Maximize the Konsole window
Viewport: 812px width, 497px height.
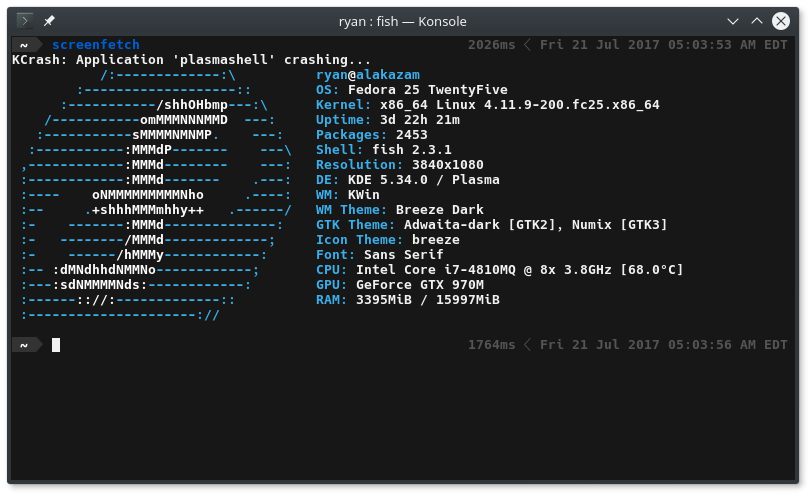(757, 20)
